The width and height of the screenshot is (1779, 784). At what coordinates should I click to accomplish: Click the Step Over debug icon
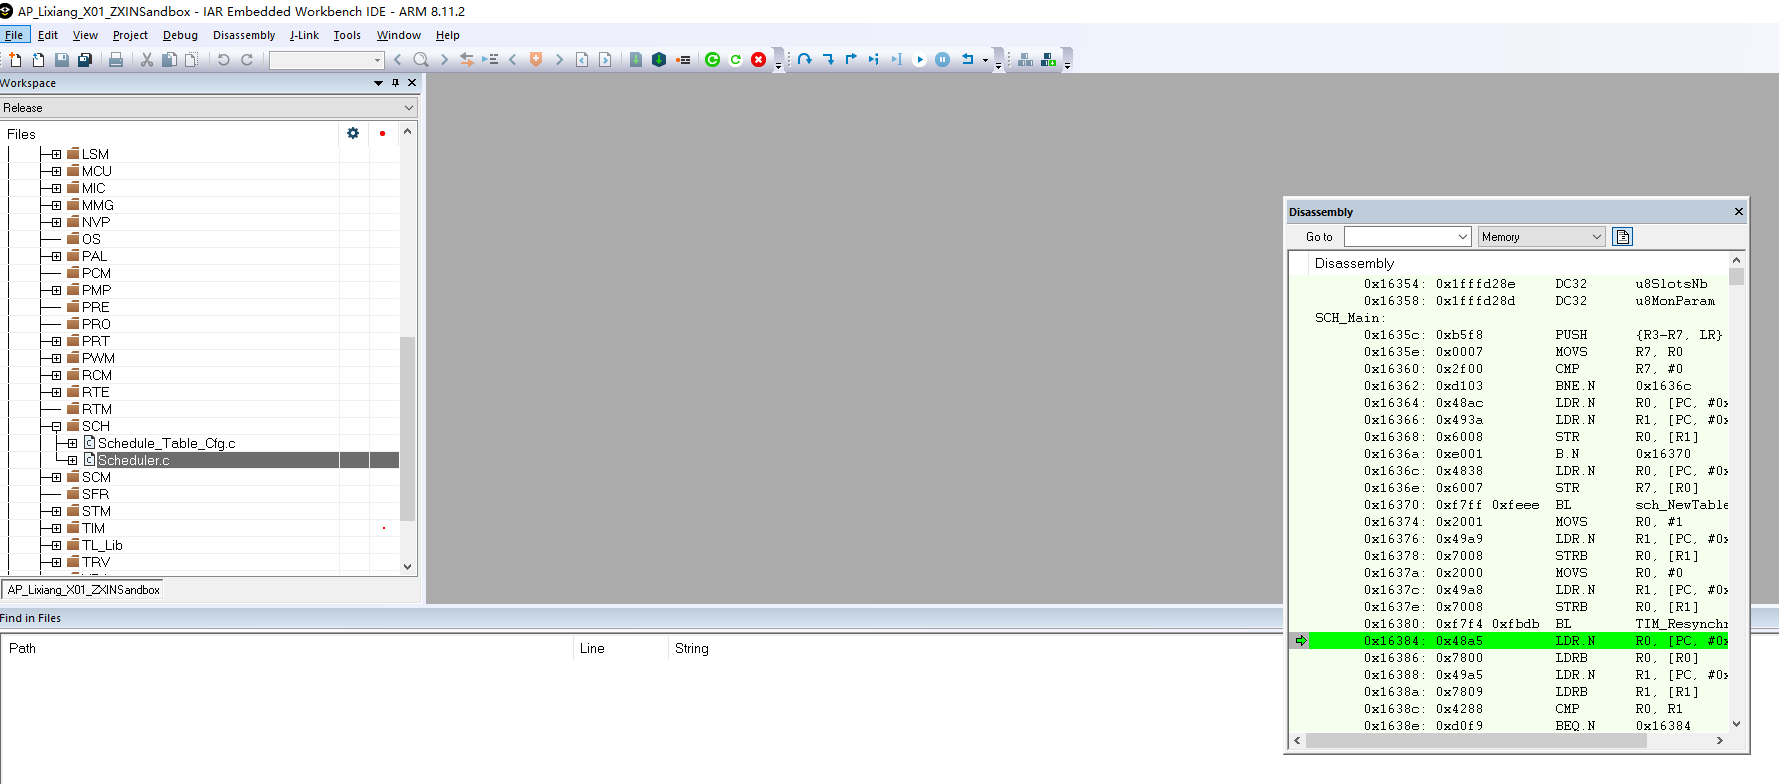click(x=805, y=60)
